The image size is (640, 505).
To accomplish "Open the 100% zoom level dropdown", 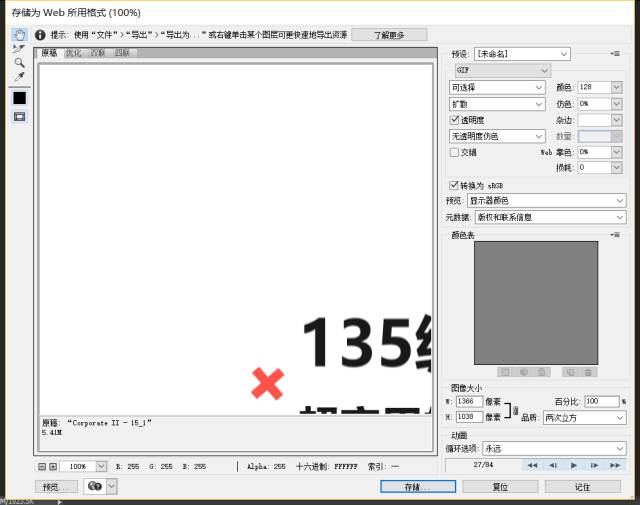I will tap(101, 466).
